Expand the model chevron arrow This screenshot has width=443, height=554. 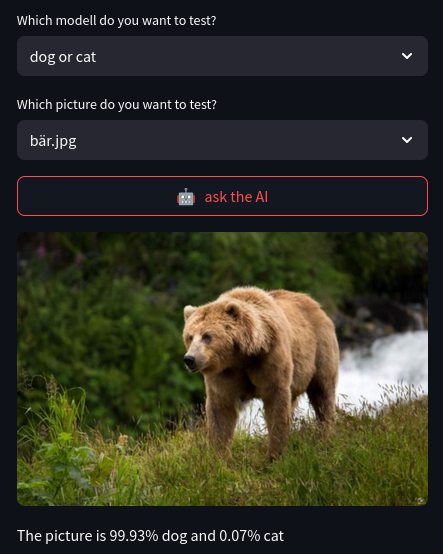pyautogui.click(x=407, y=56)
